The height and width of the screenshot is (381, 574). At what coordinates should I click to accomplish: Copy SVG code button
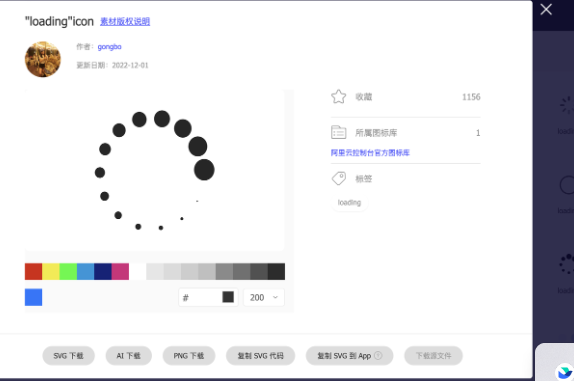260,356
